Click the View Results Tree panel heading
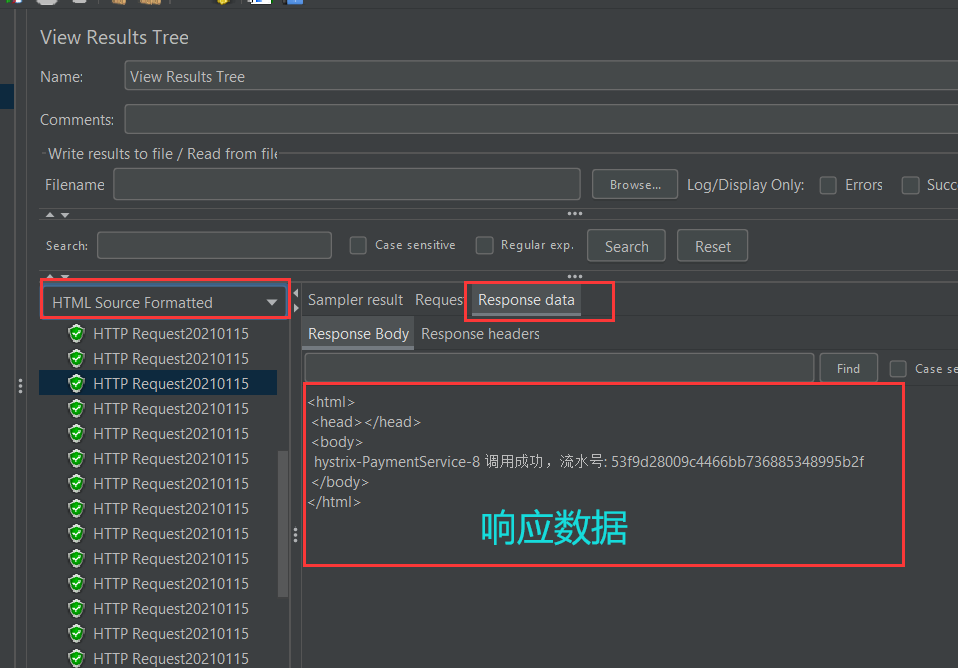The image size is (958, 668). click(x=114, y=37)
